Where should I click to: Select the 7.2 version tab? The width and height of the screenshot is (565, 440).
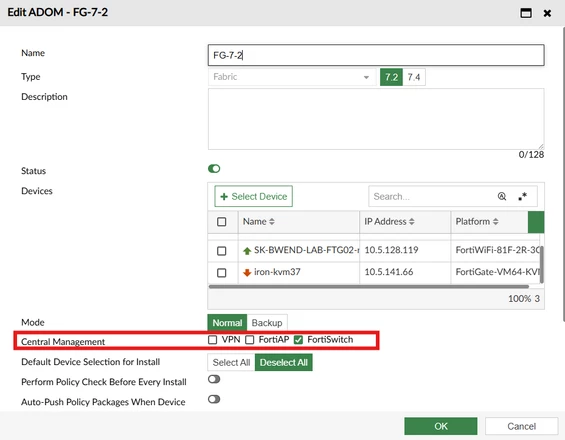click(x=391, y=77)
